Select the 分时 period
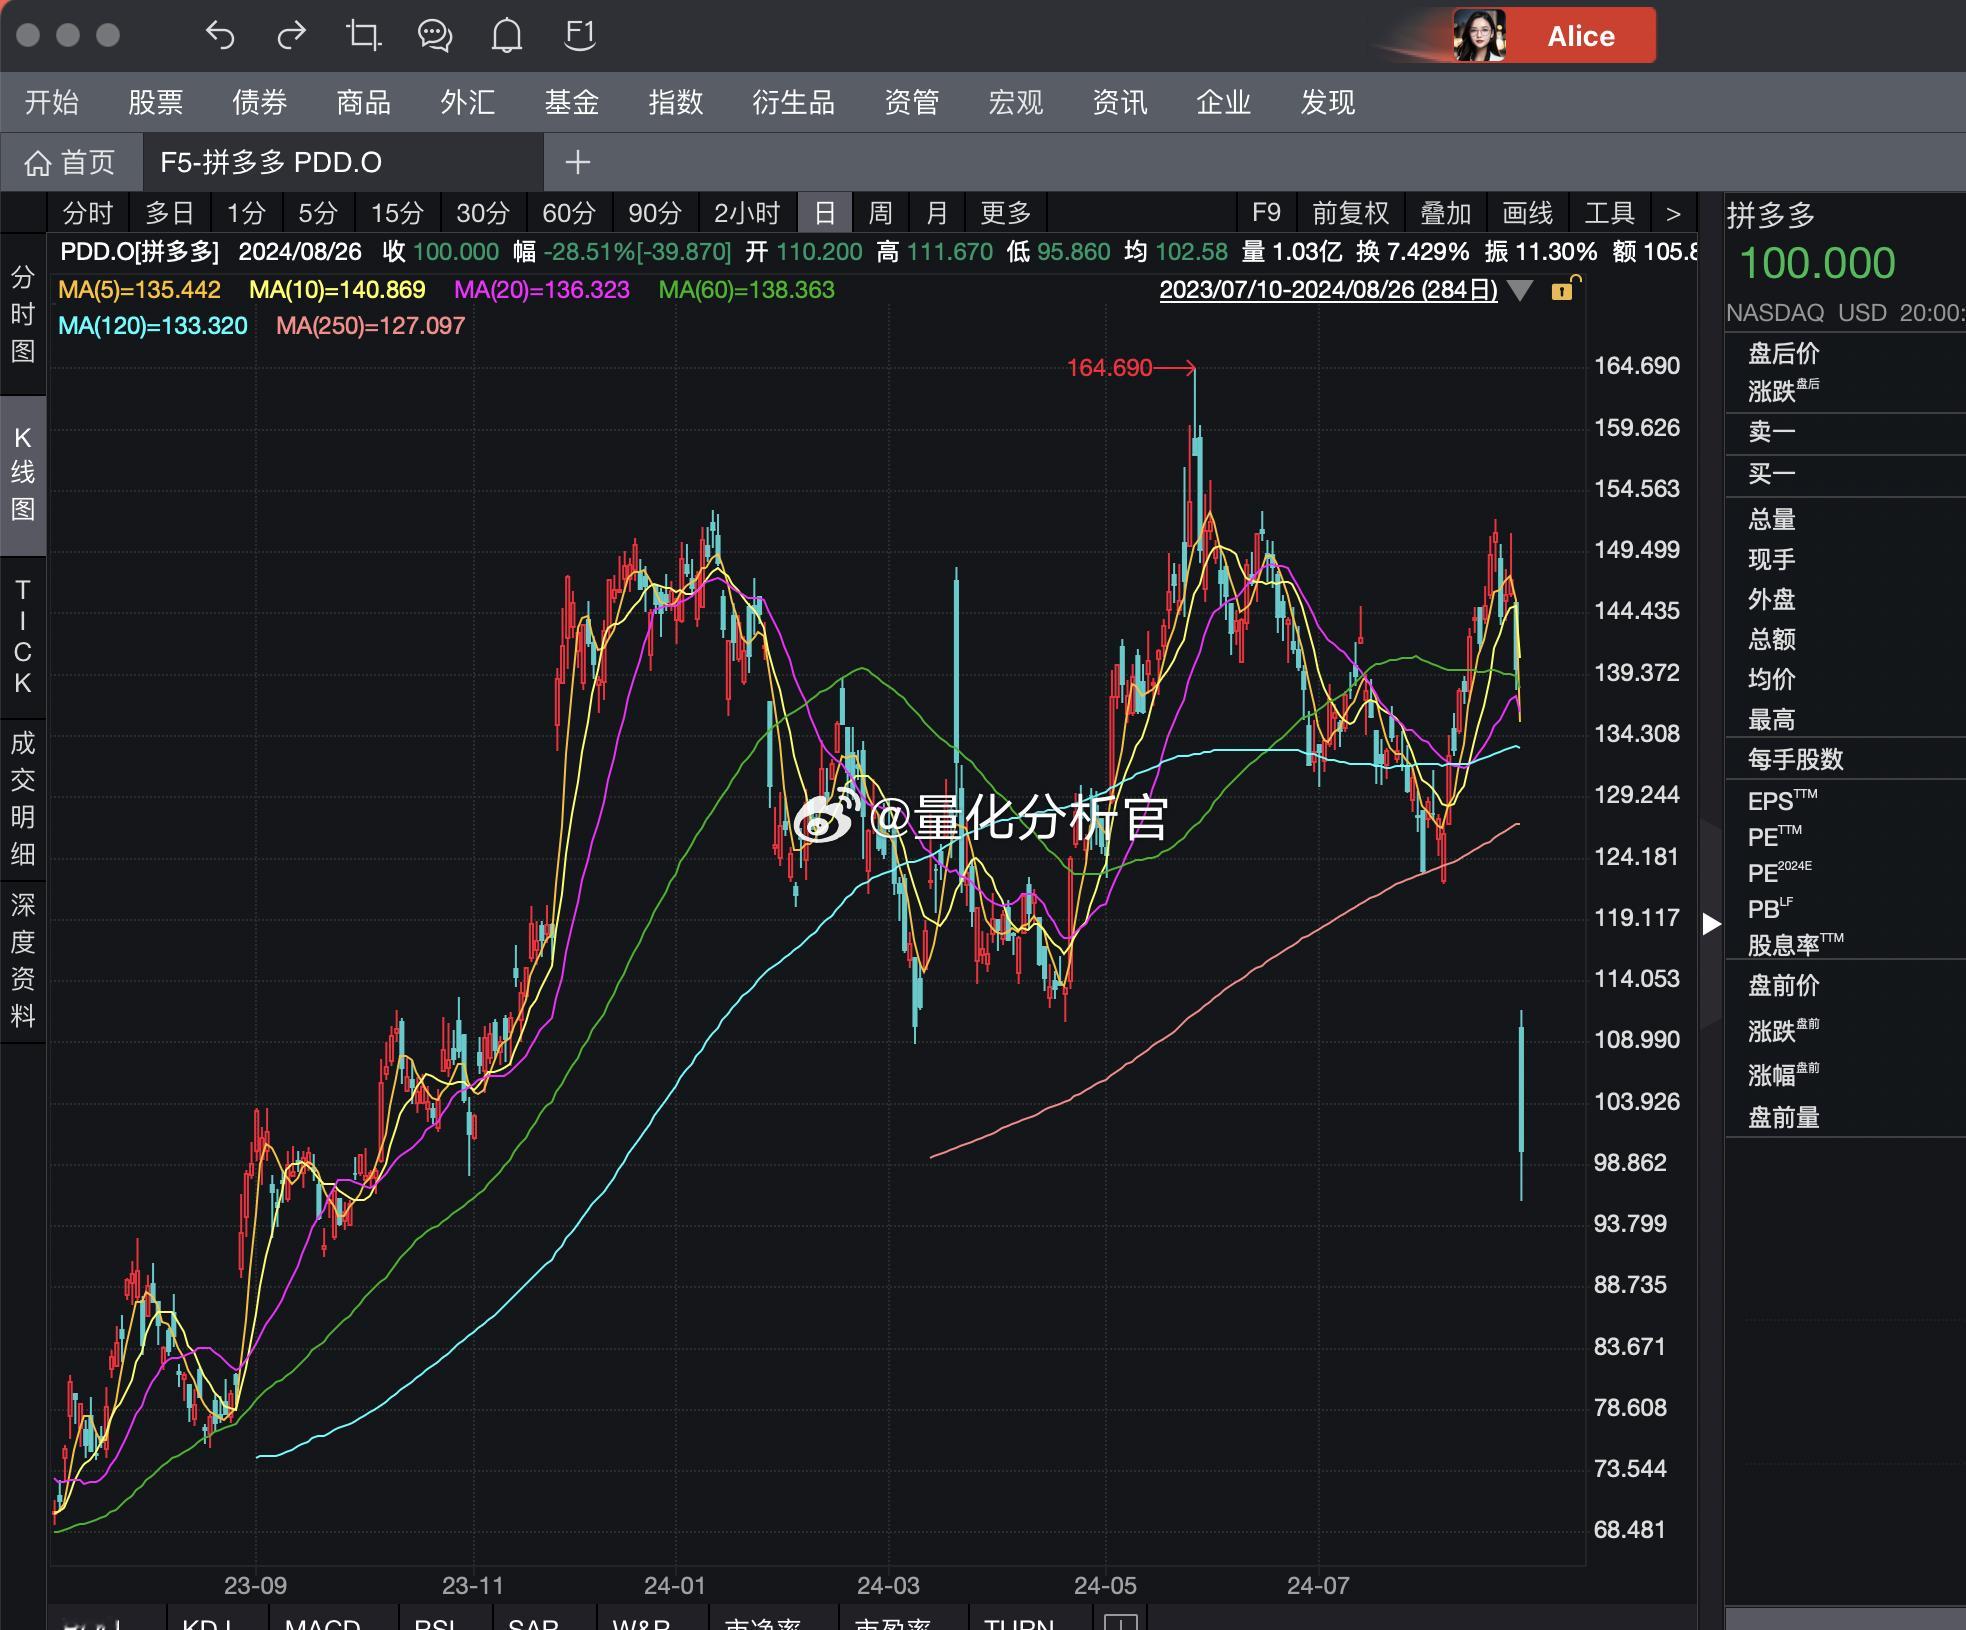 click(x=88, y=213)
